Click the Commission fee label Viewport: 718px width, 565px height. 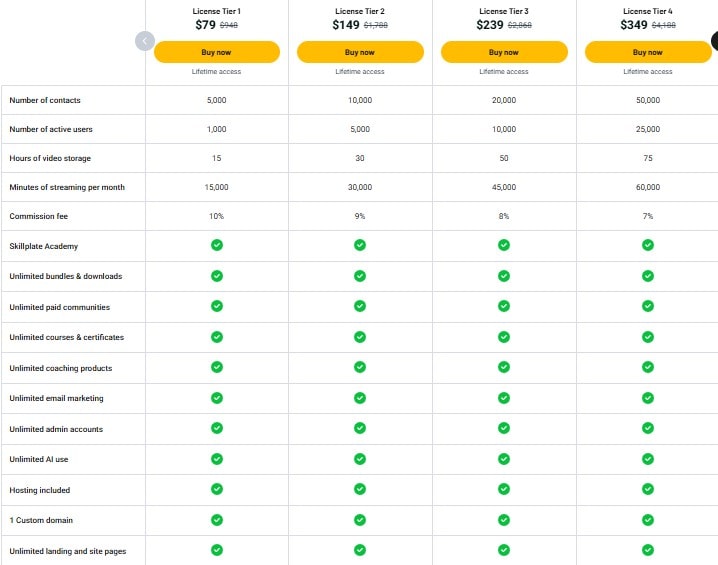[x=38, y=216]
